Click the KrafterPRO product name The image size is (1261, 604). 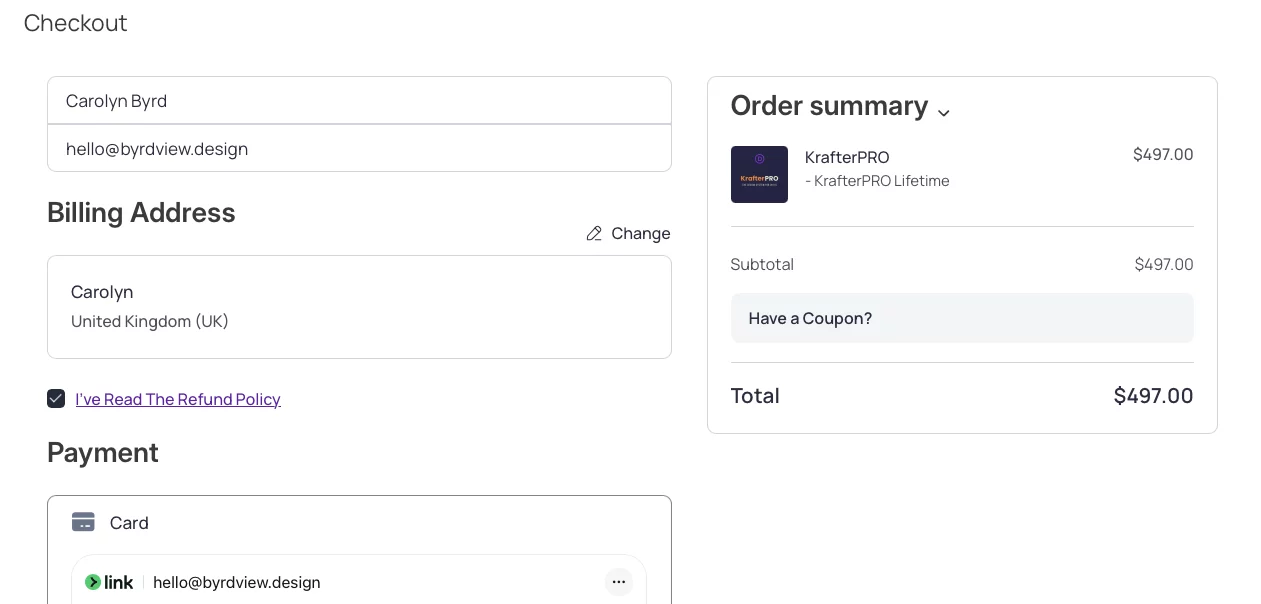[847, 157]
